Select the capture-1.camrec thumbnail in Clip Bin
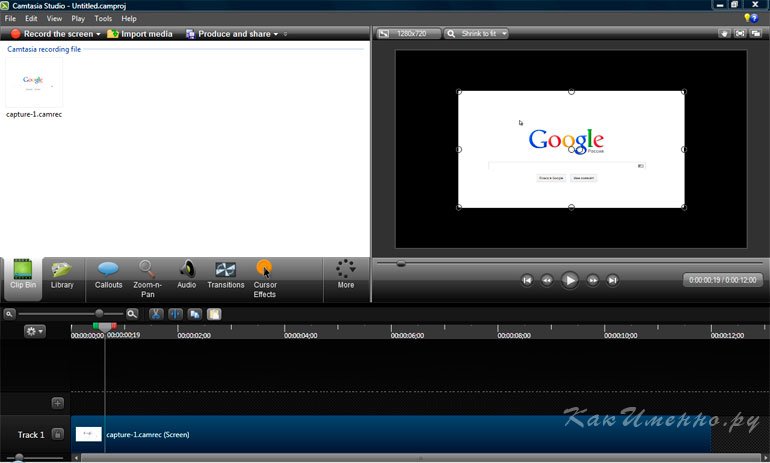This screenshot has width=770, height=463. (x=34, y=82)
